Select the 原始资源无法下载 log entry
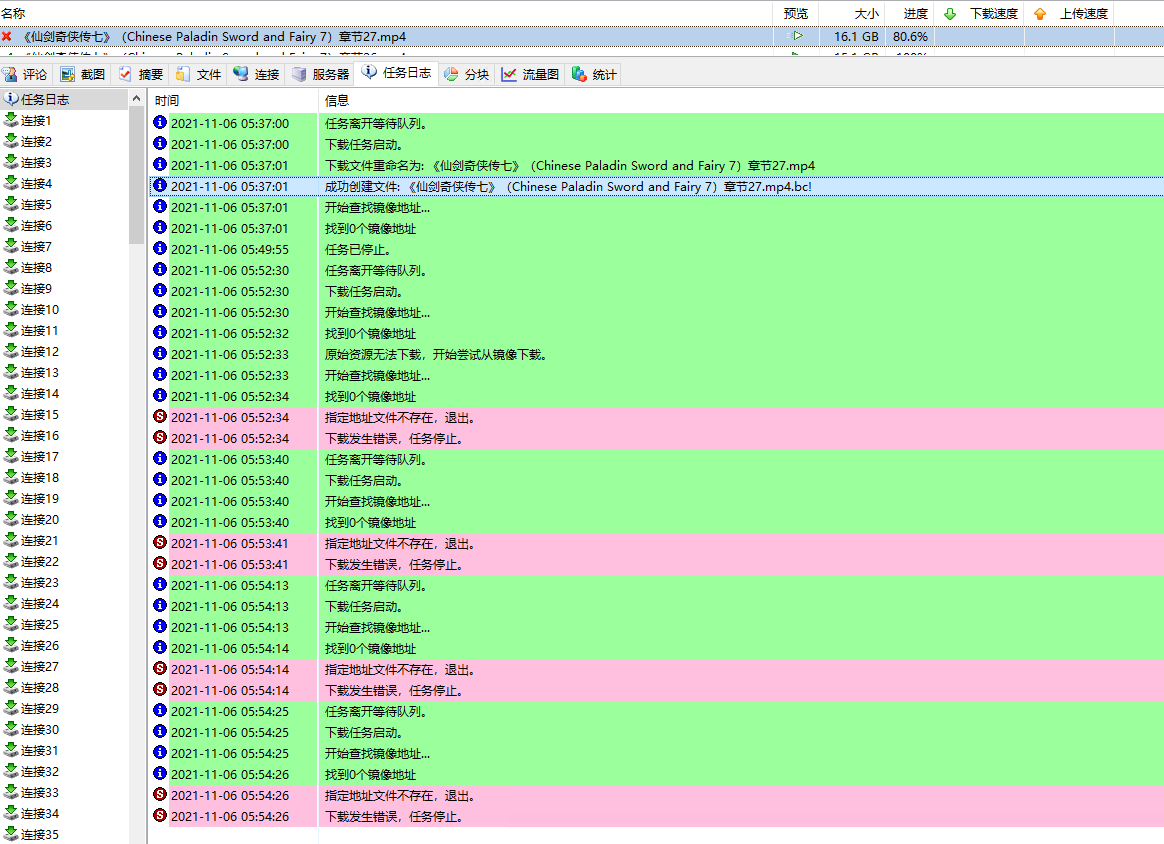Image resolution: width=1164 pixels, height=844 pixels. tap(656, 355)
